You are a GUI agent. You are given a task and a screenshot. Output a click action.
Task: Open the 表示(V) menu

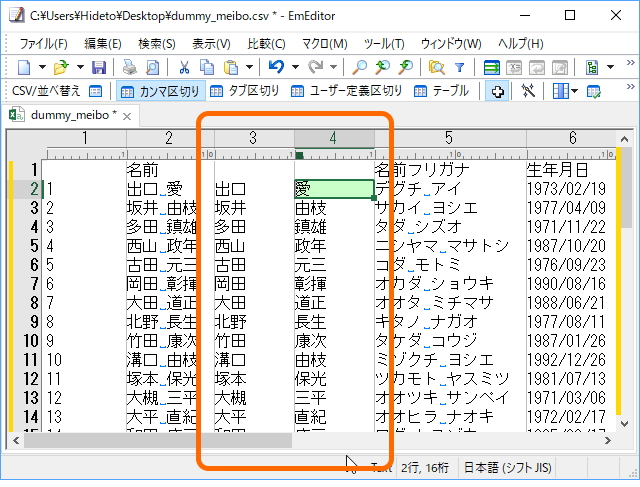[211, 44]
